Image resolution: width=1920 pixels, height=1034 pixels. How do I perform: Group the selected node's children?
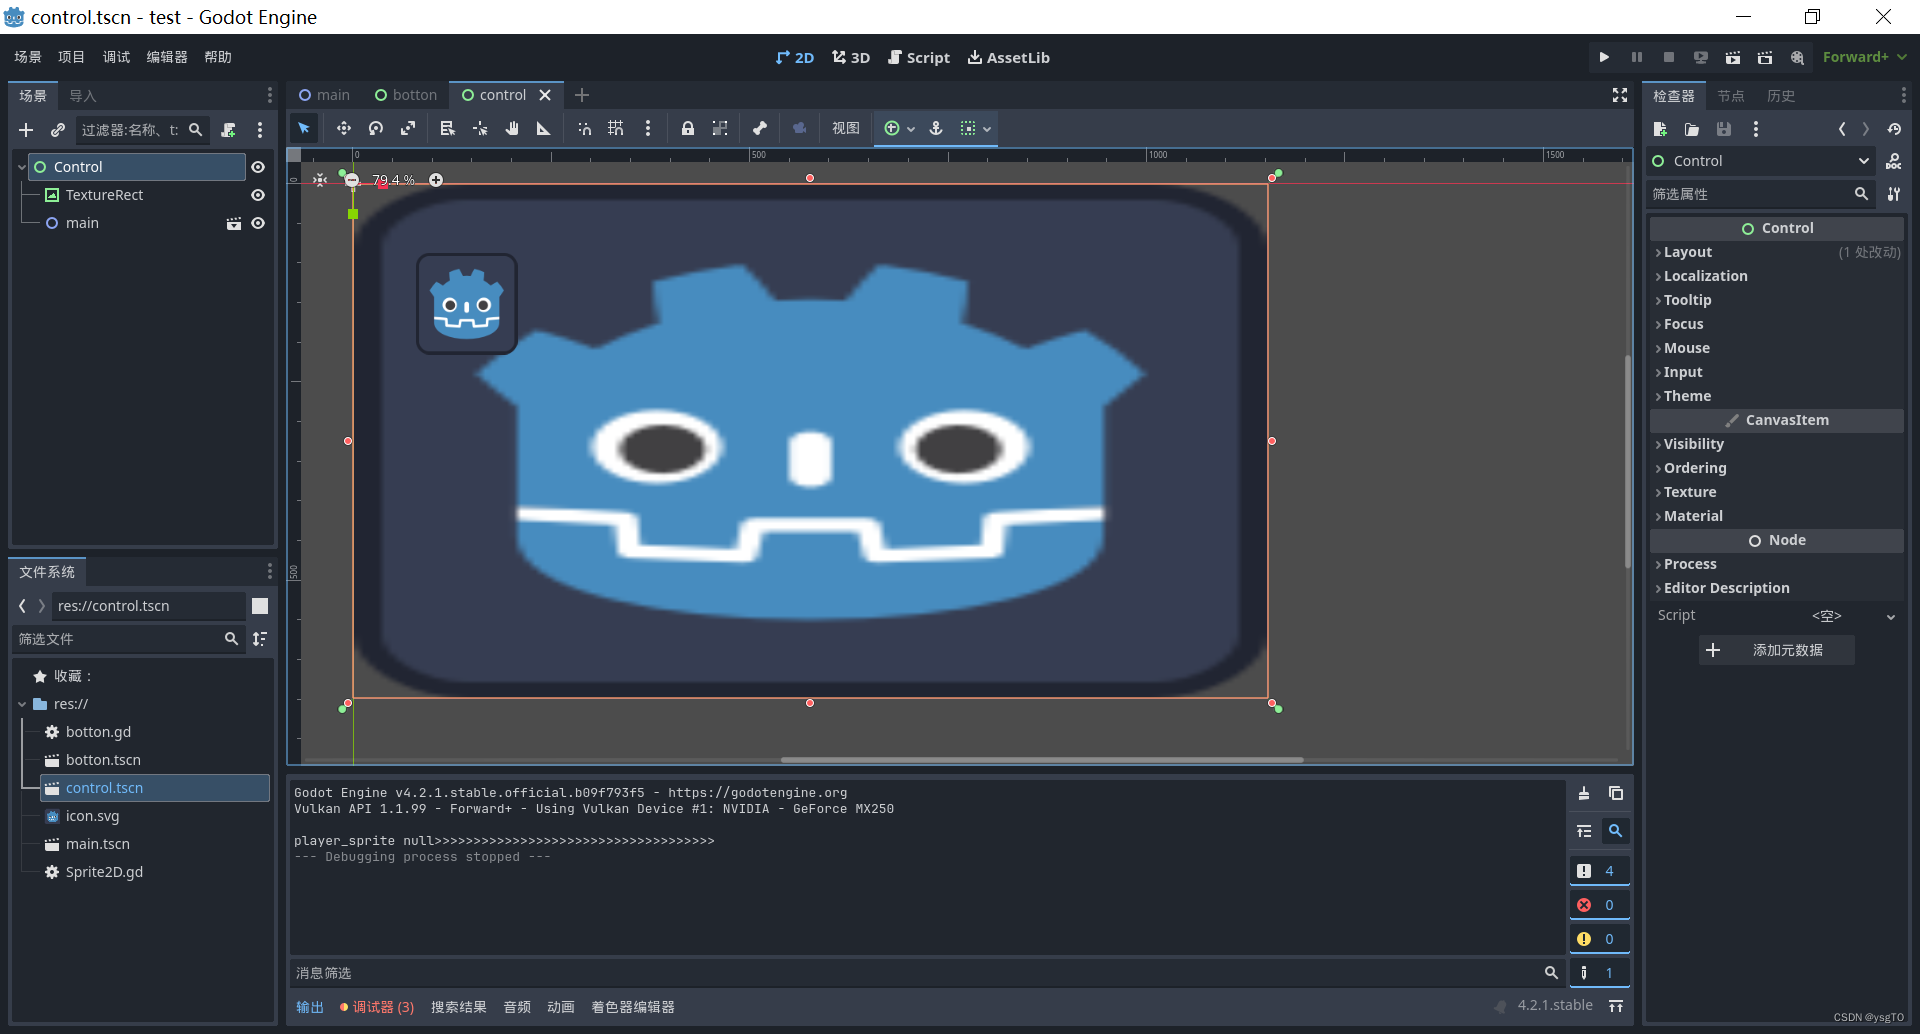(720, 128)
